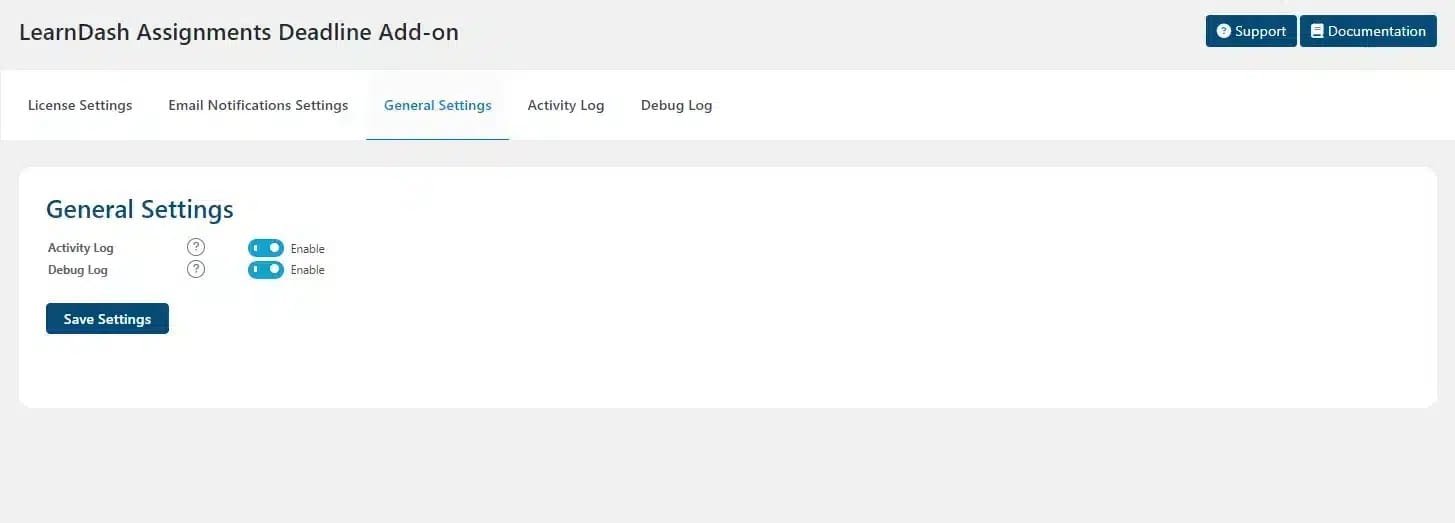Click the Activity Log setting row label
Image resolution: width=1455 pixels, height=523 pixels.
pyautogui.click(x=81, y=248)
